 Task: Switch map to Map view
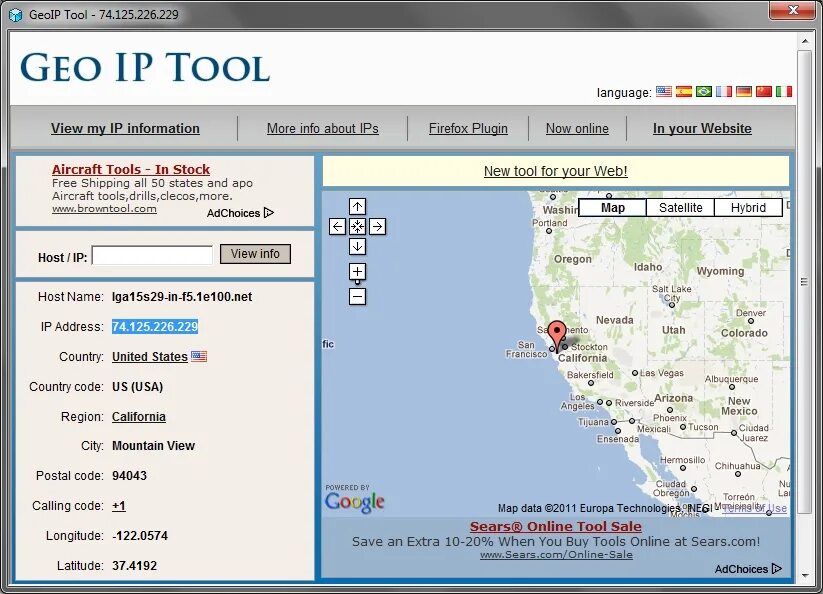click(613, 208)
